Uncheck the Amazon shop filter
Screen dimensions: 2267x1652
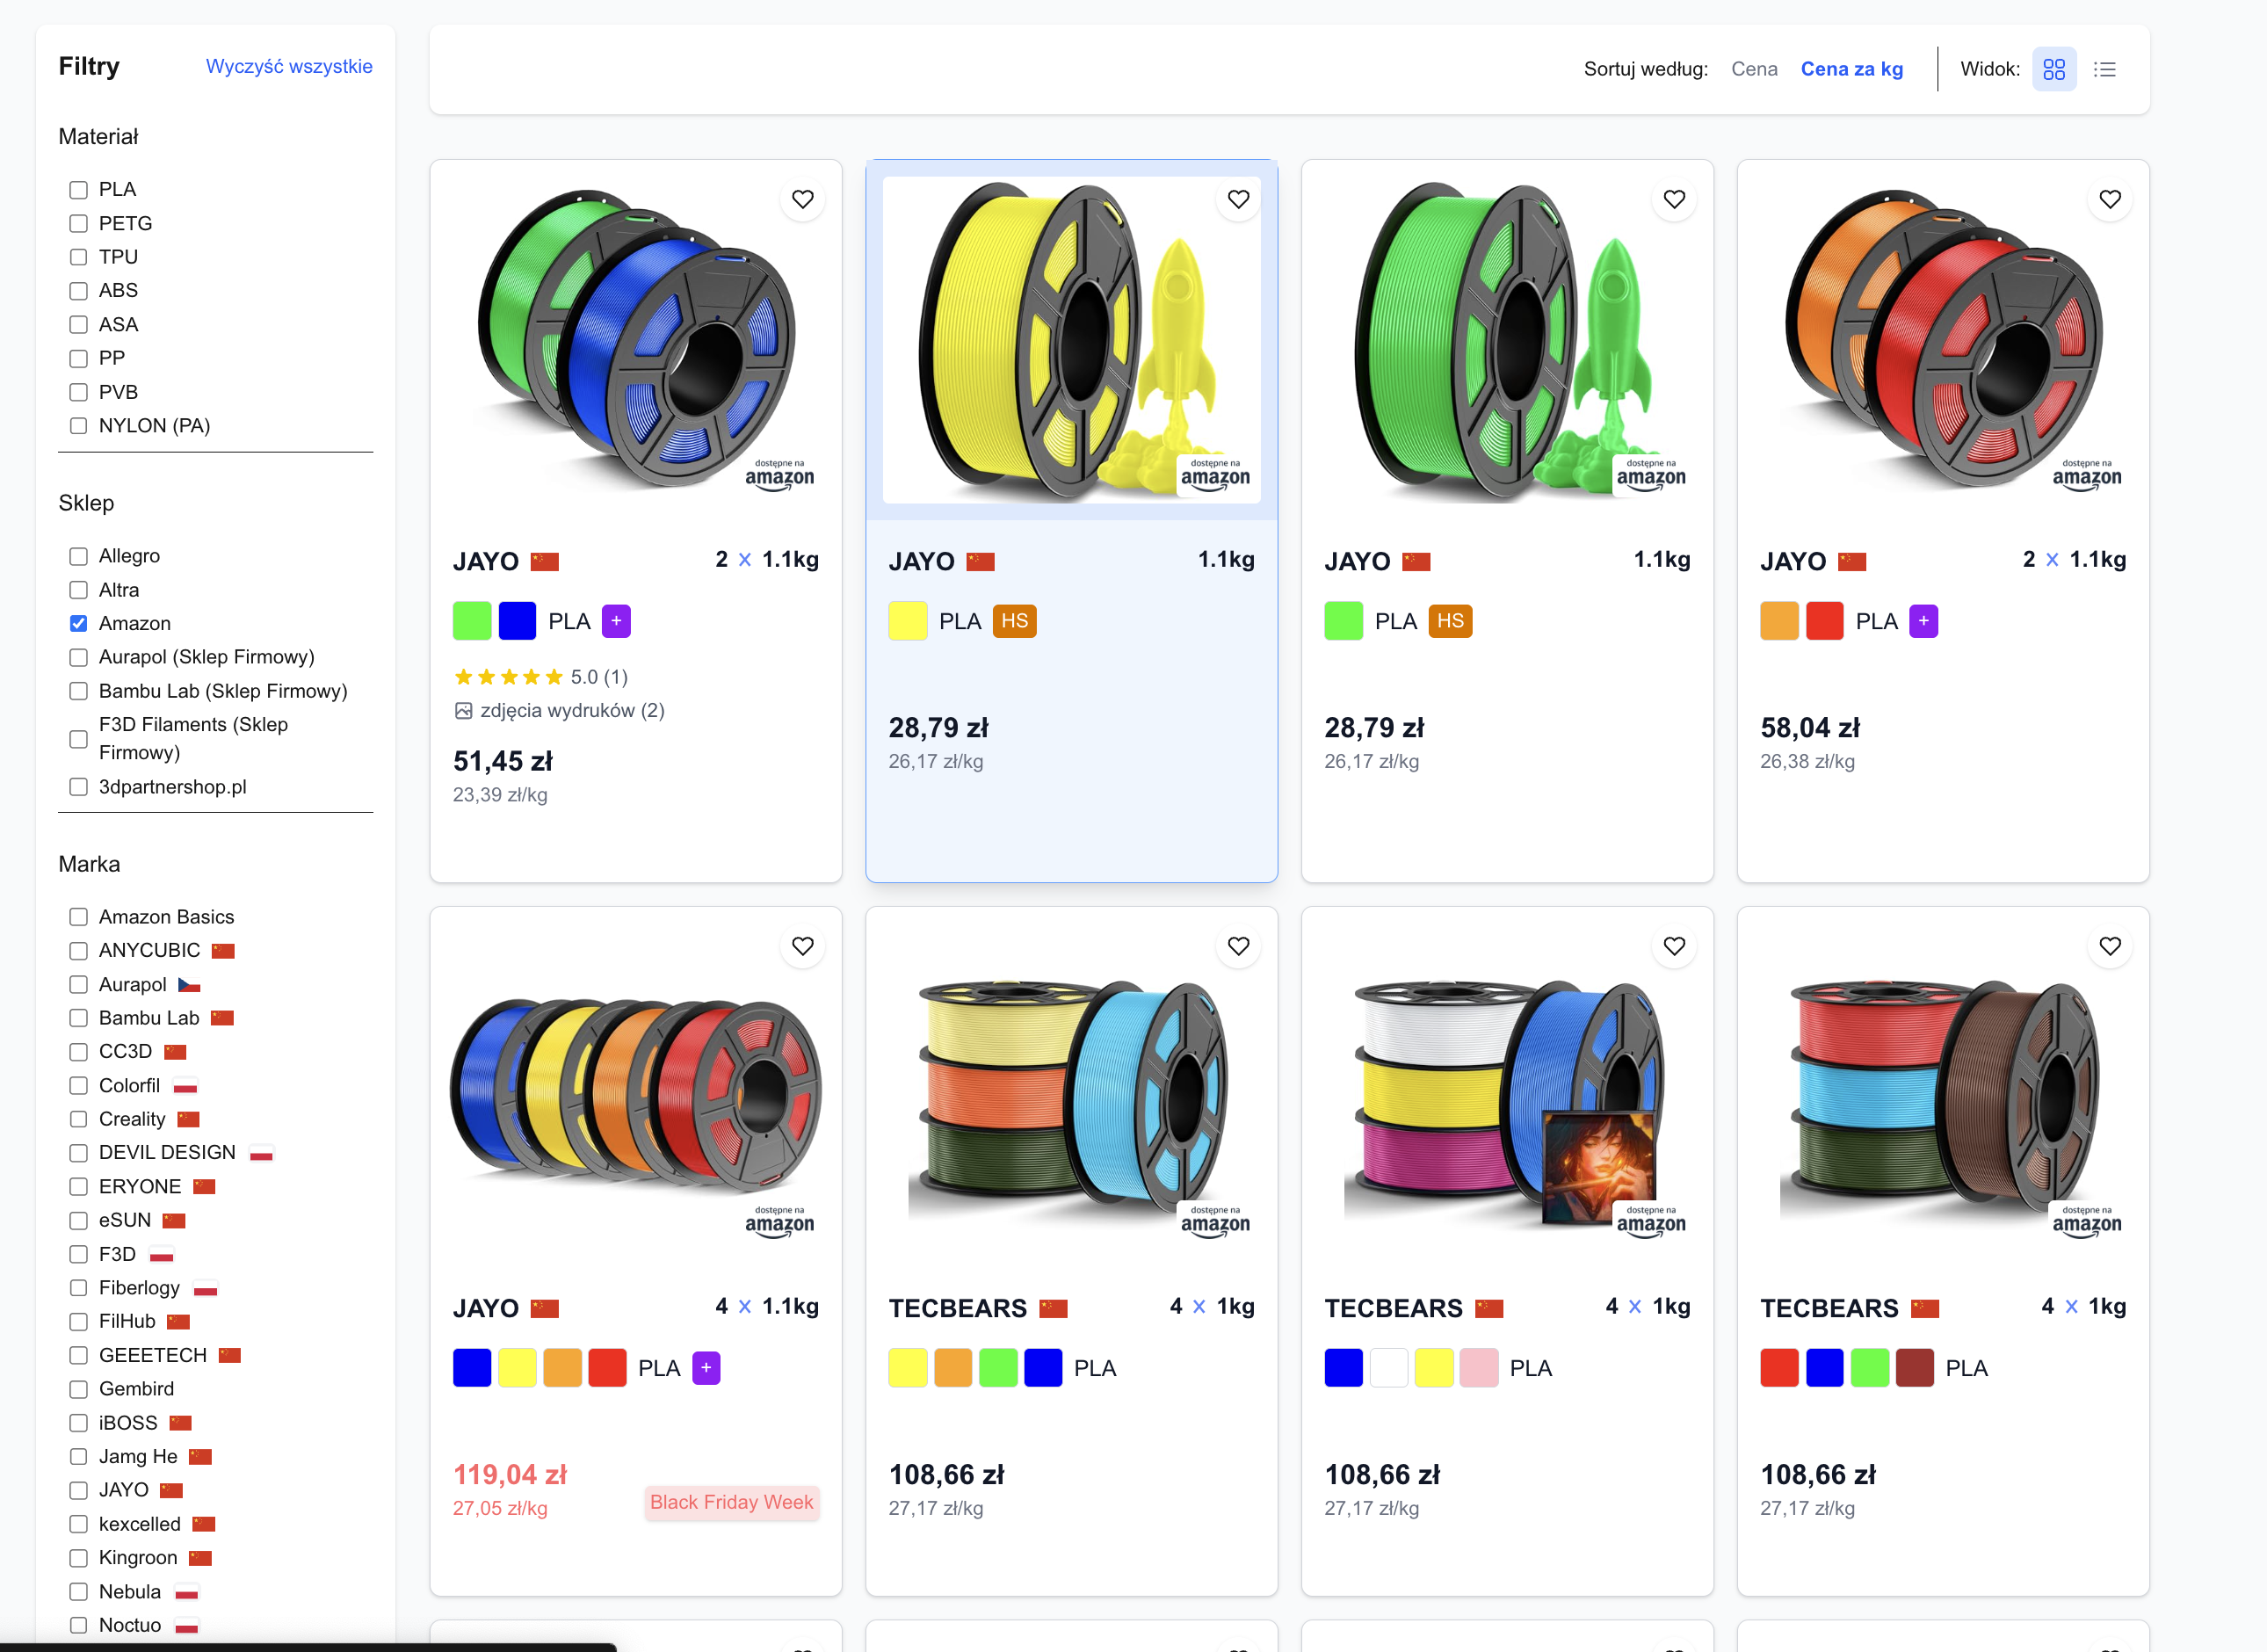click(78, 624)
